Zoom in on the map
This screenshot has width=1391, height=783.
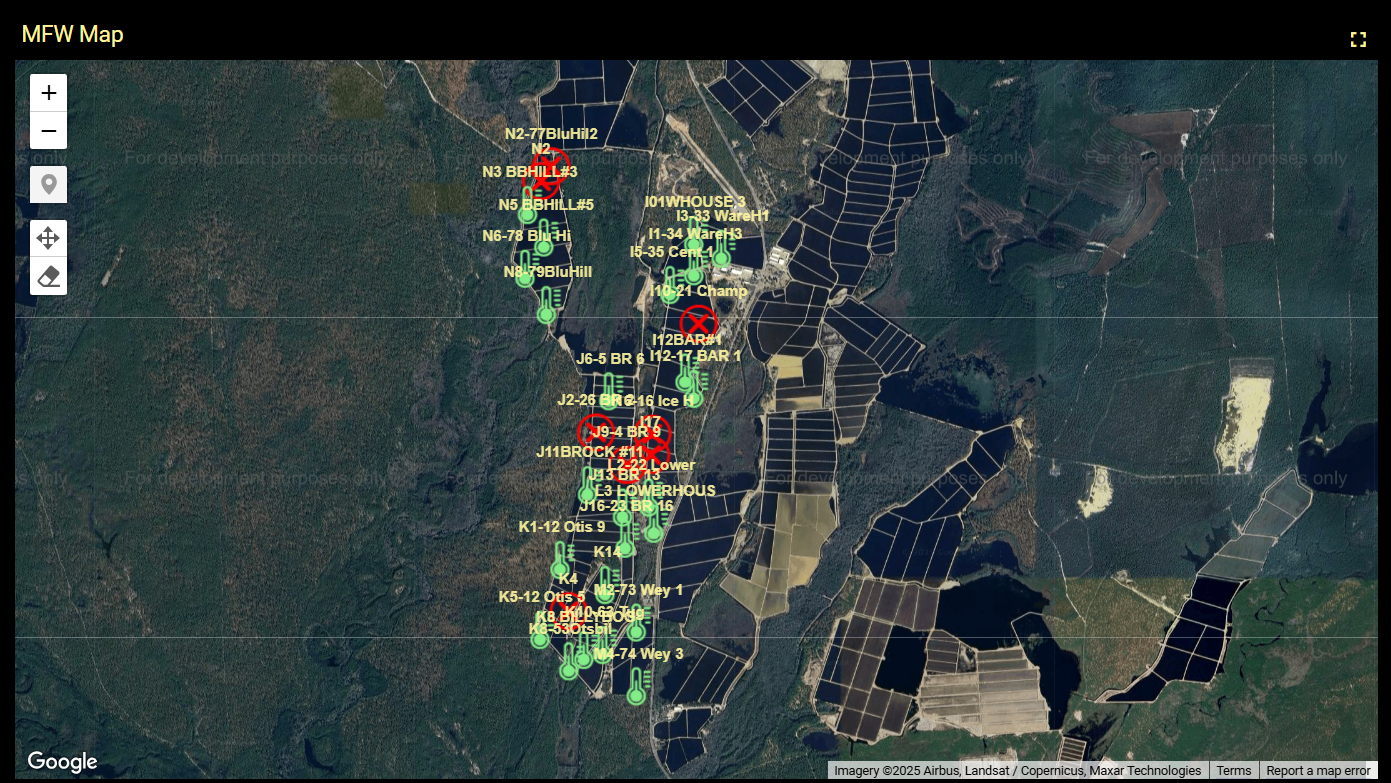(x=48, y=94)
